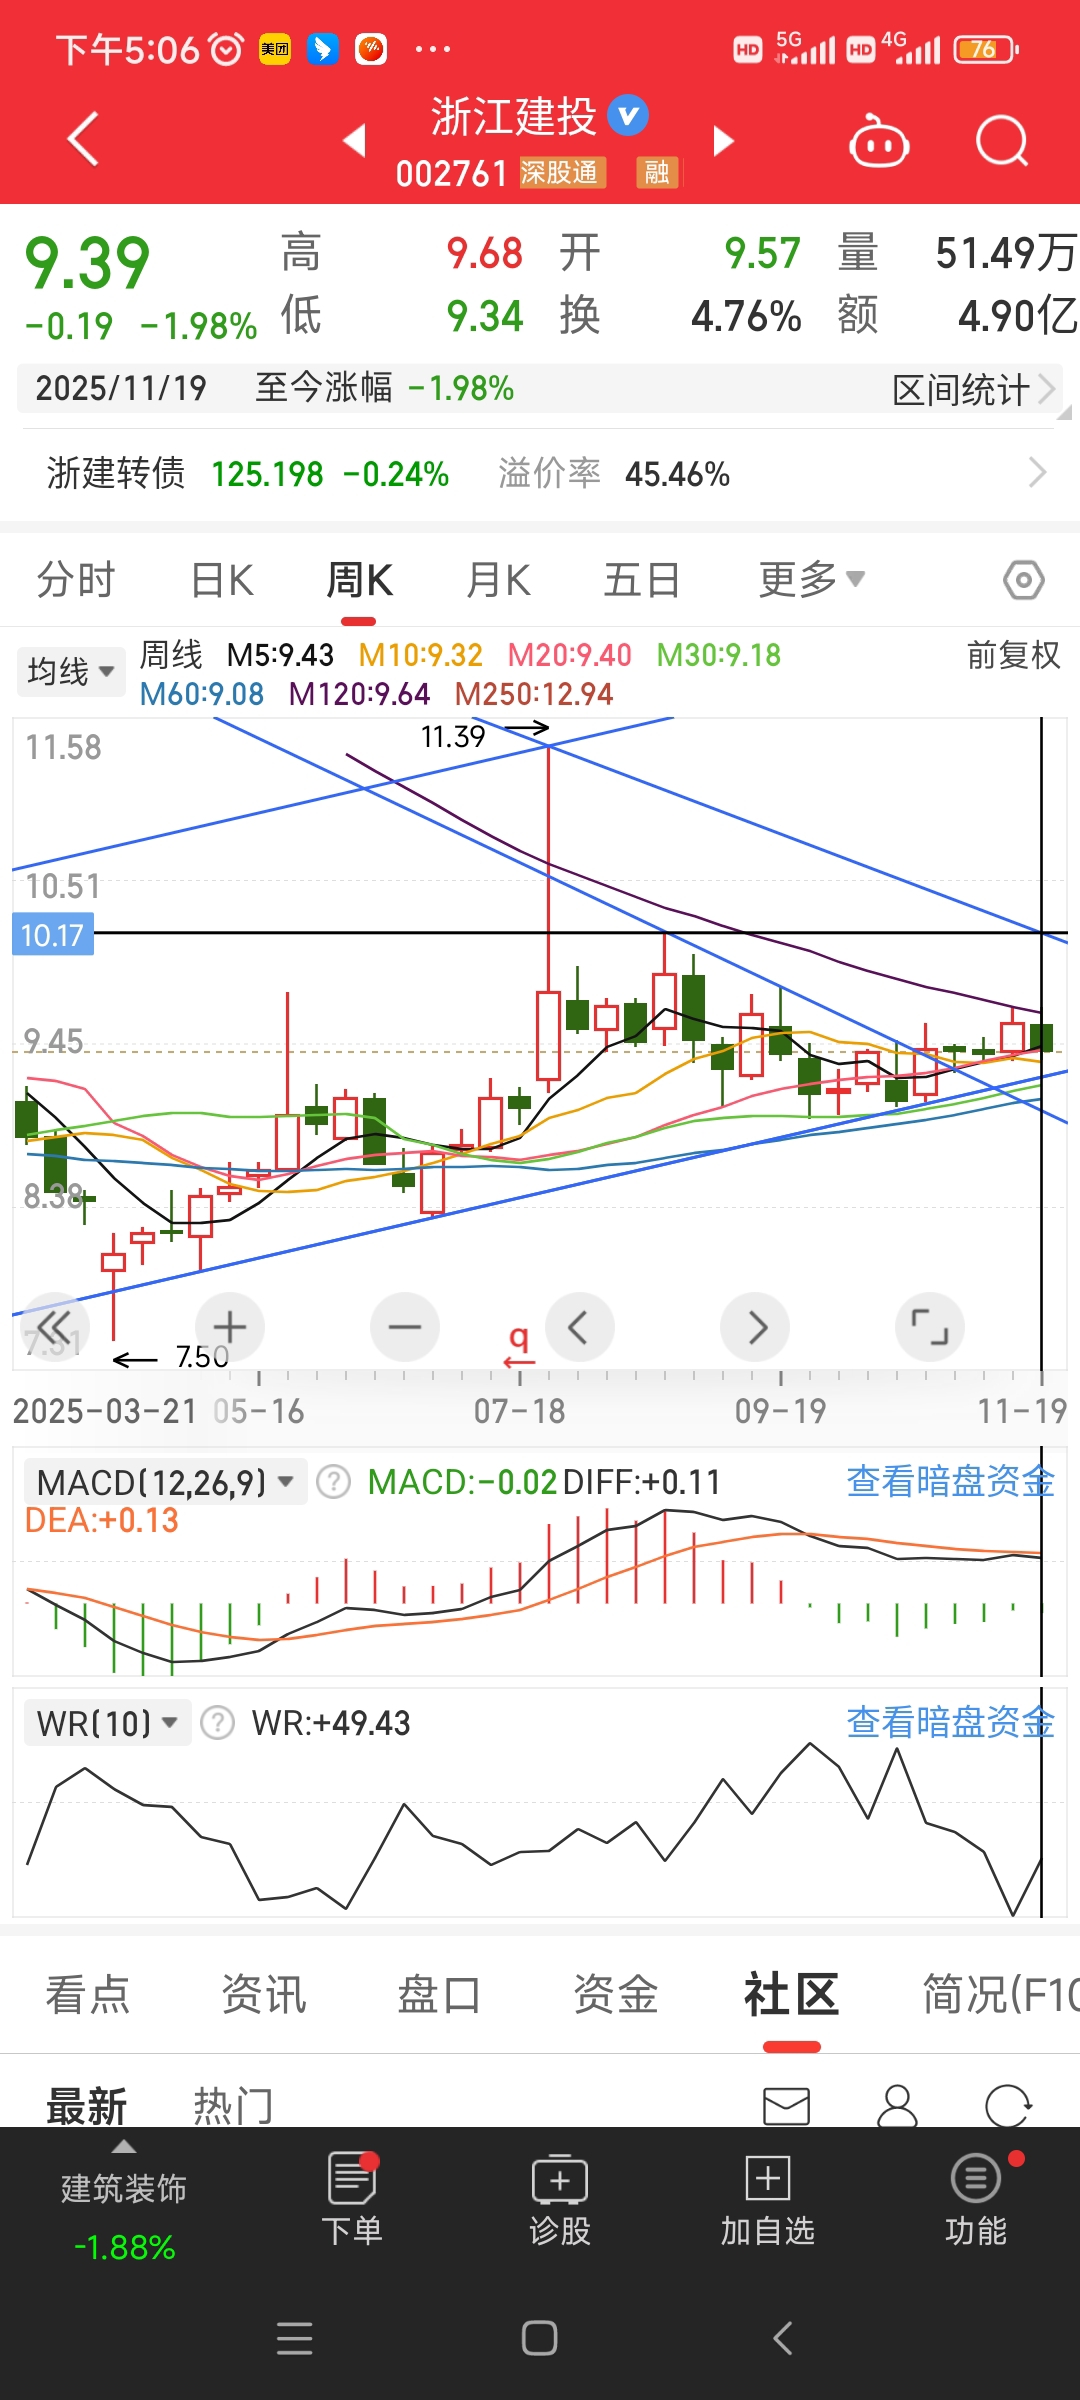1080x2400 pixels.
Task: Zoom out chart with minus button
Action: click(x=404, y=1327)
